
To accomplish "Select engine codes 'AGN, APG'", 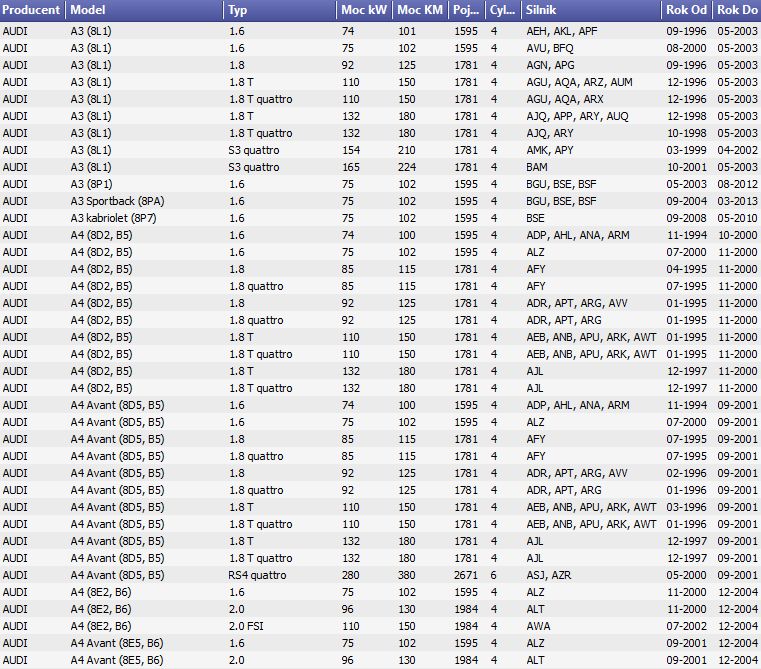I will 550,65.
